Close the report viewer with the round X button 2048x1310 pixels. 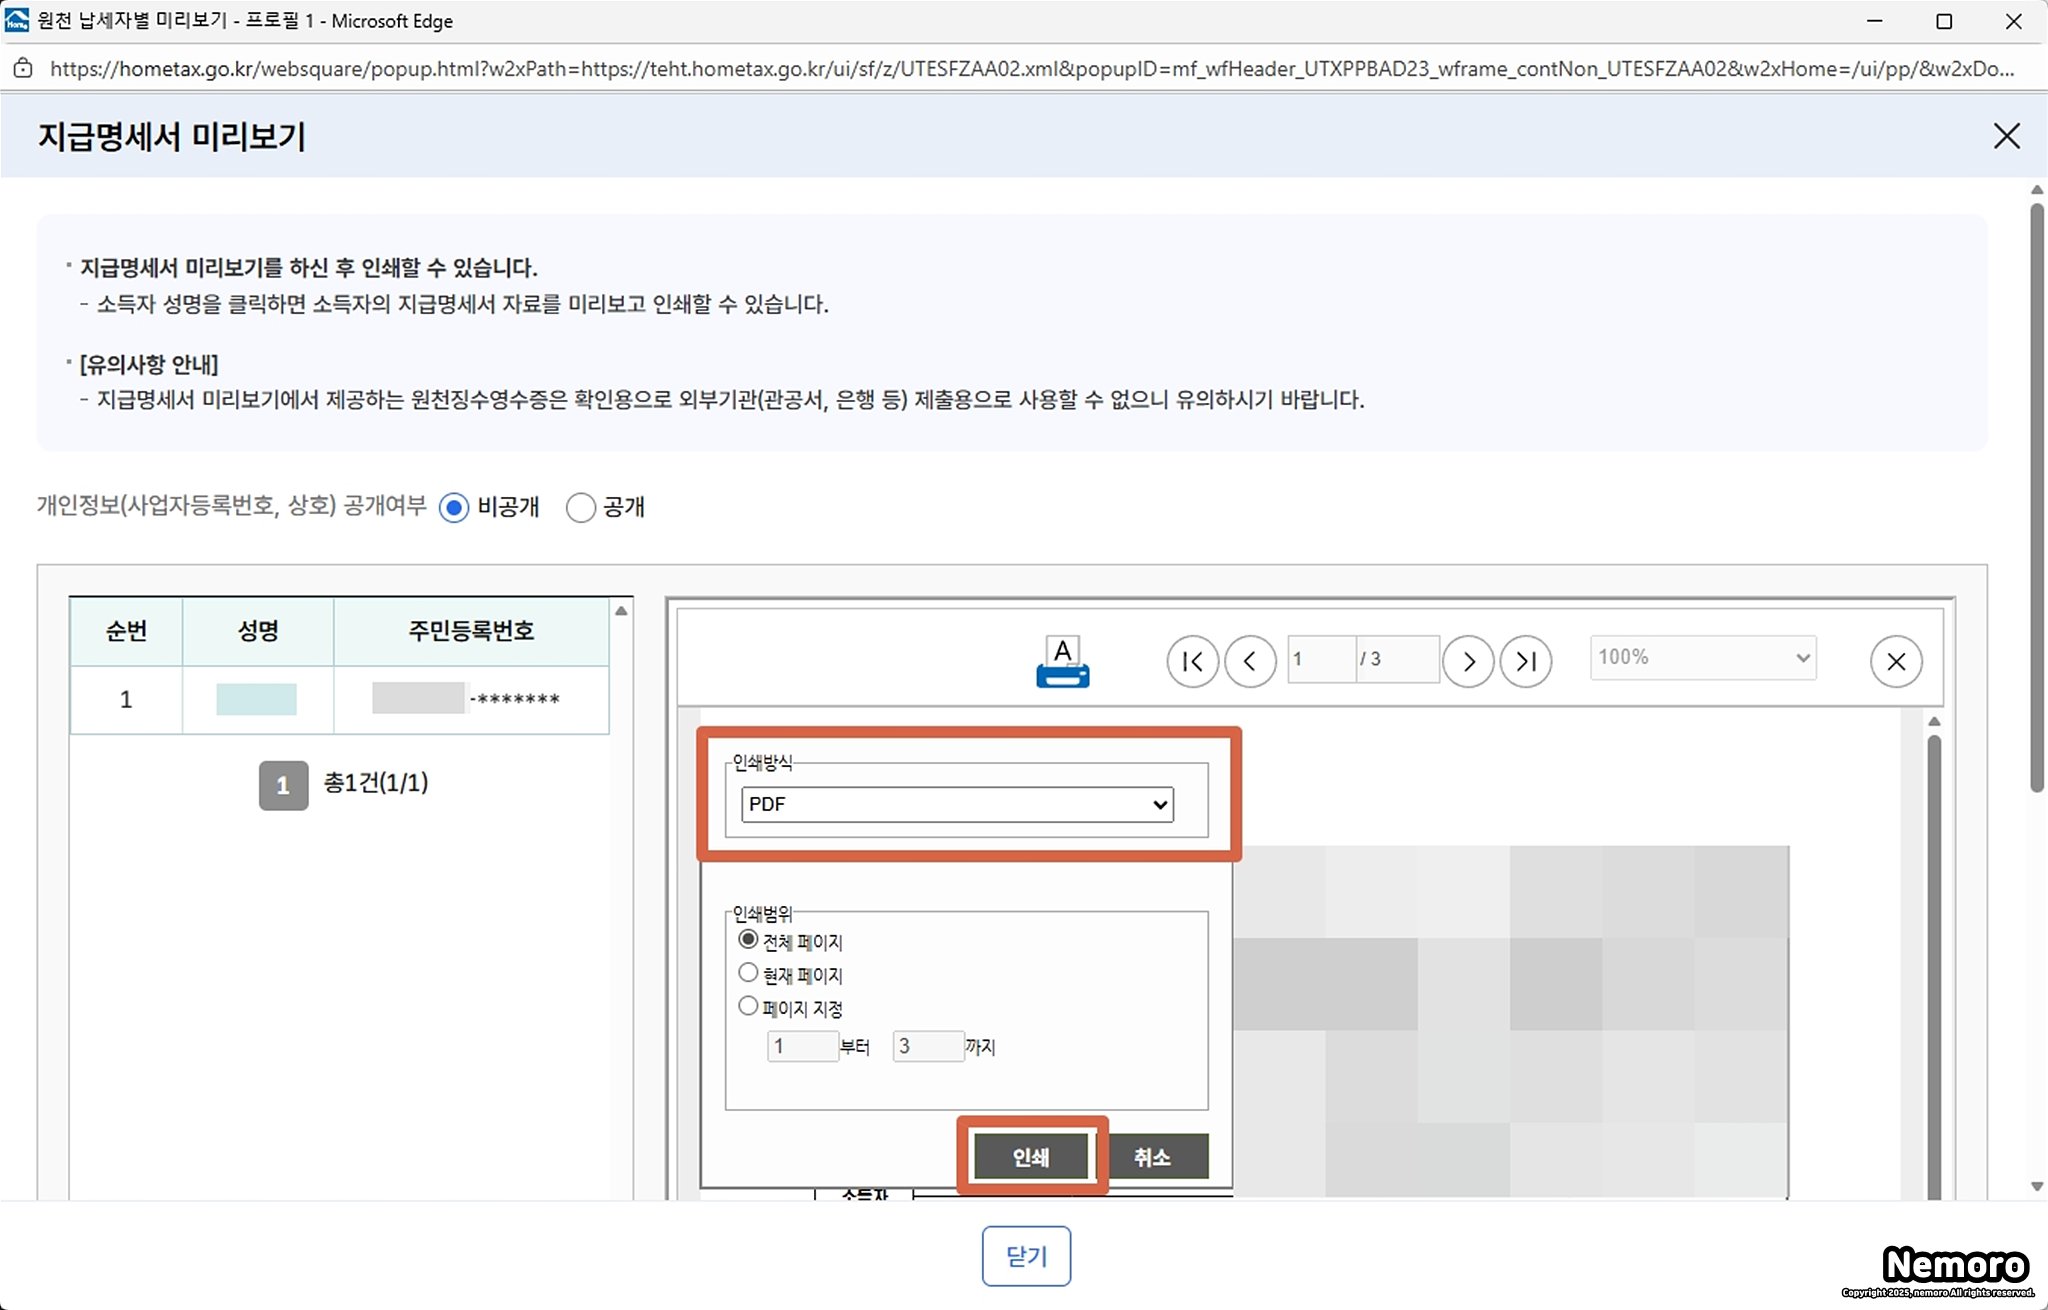pos(1896,661)
